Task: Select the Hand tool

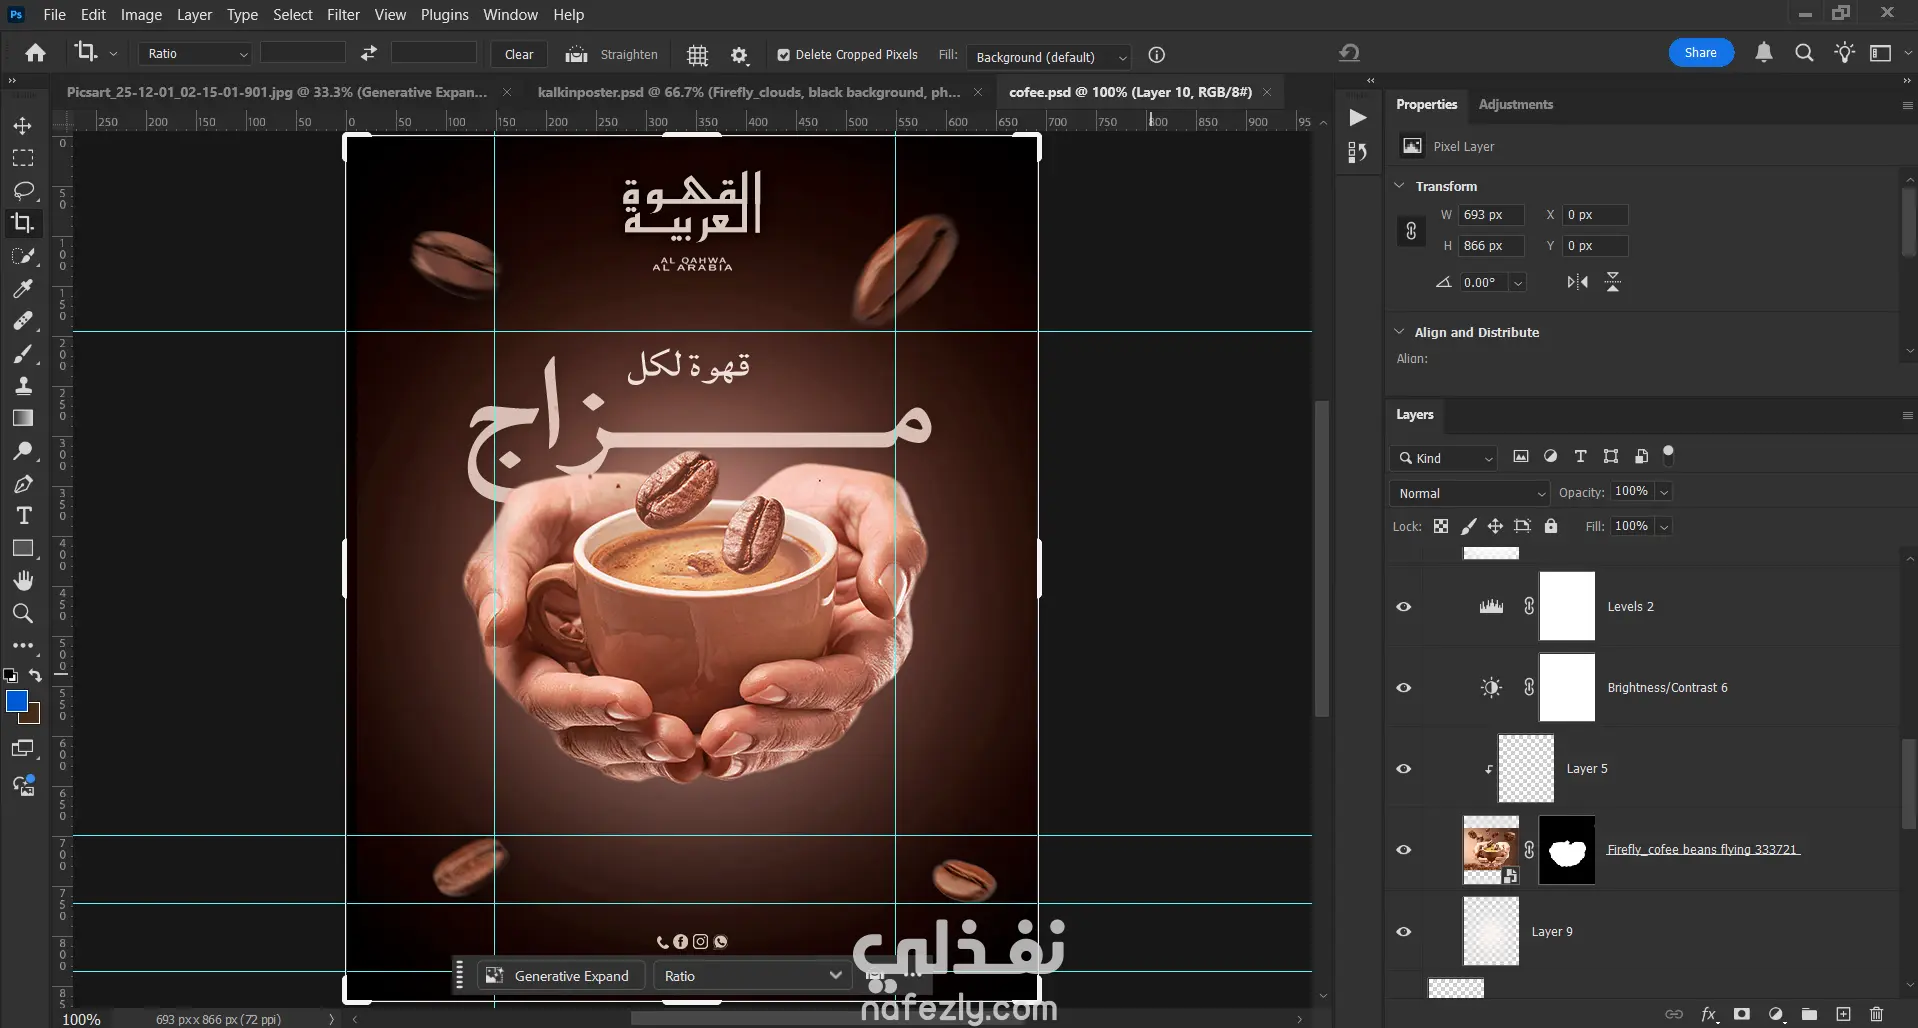Action: pyautogui.click(x=22, y=581)
